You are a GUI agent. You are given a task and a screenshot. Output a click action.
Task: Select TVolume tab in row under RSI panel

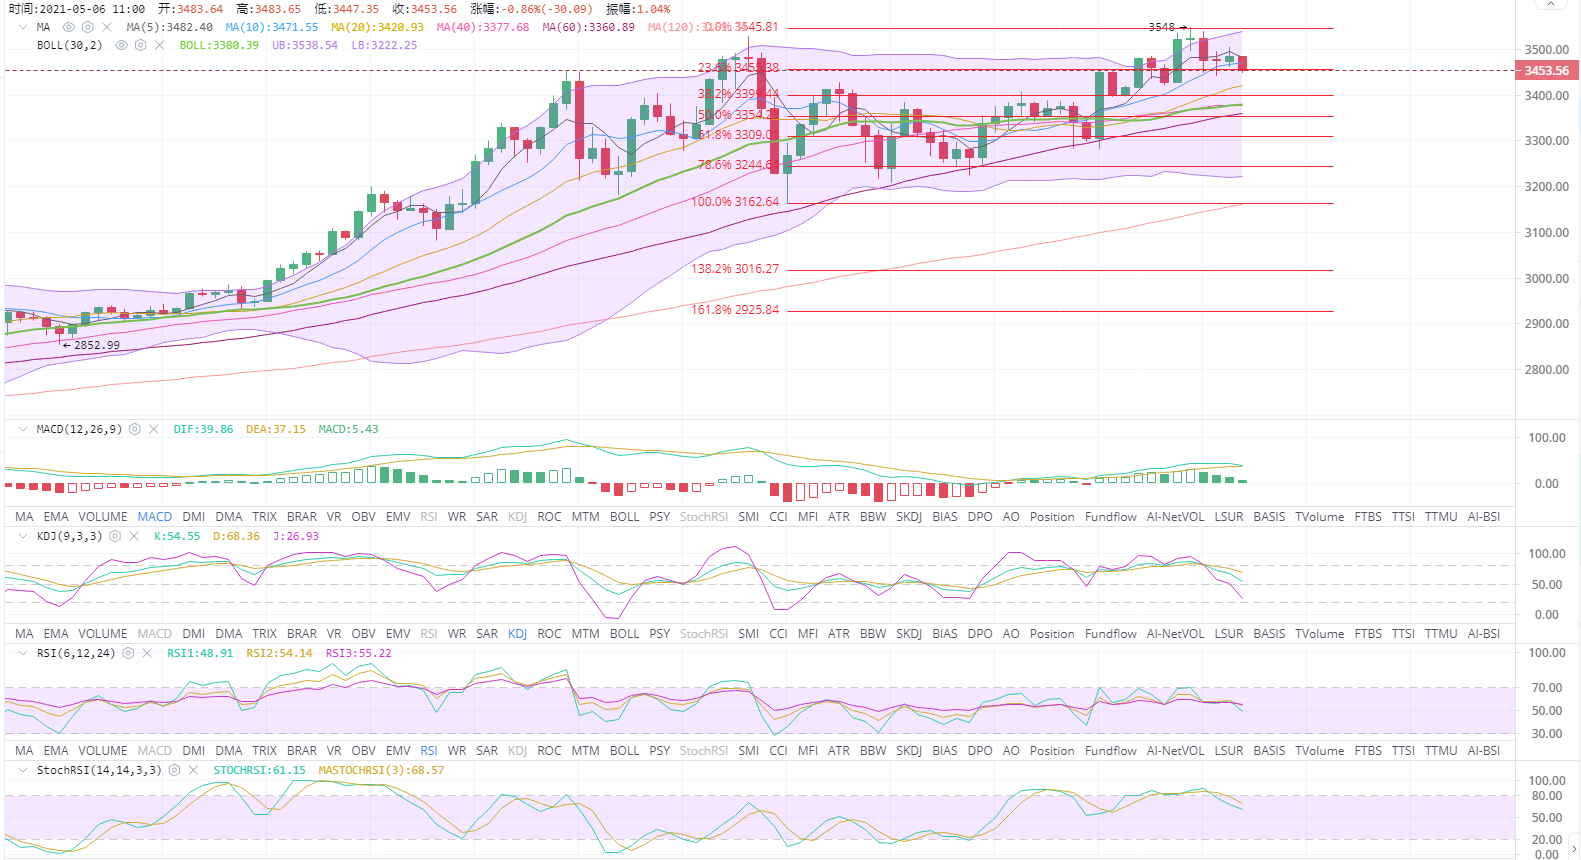click(1320, 751)
